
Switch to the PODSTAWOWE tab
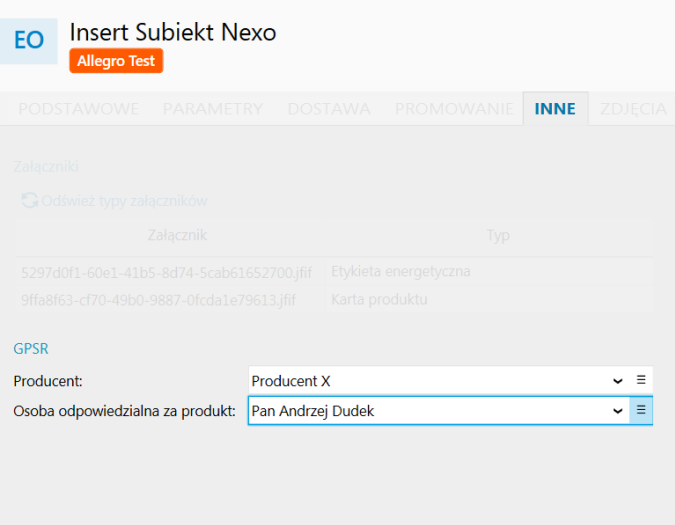[78, 109]
